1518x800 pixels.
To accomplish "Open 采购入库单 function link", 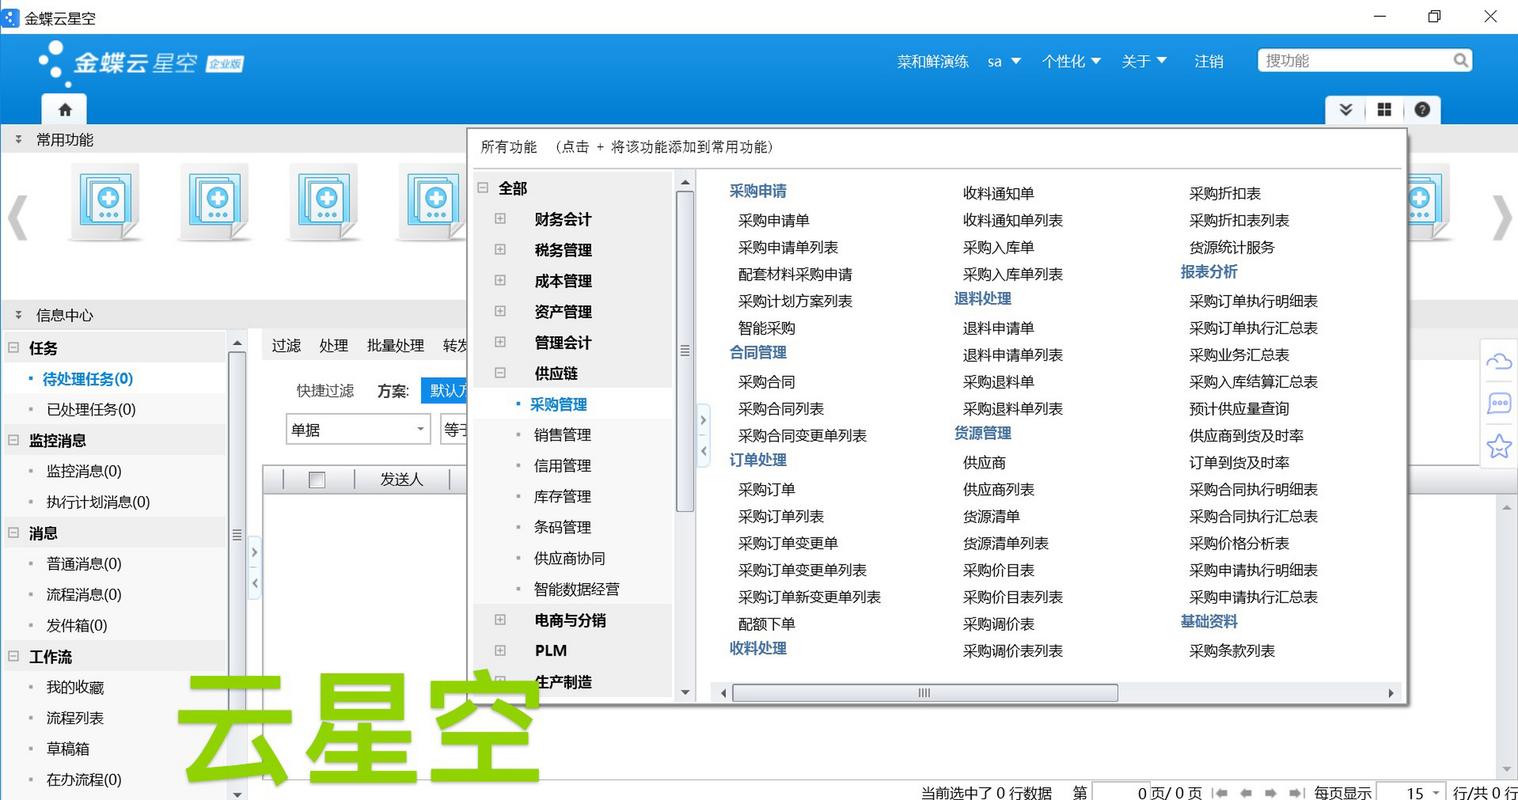I will (998, 247).
